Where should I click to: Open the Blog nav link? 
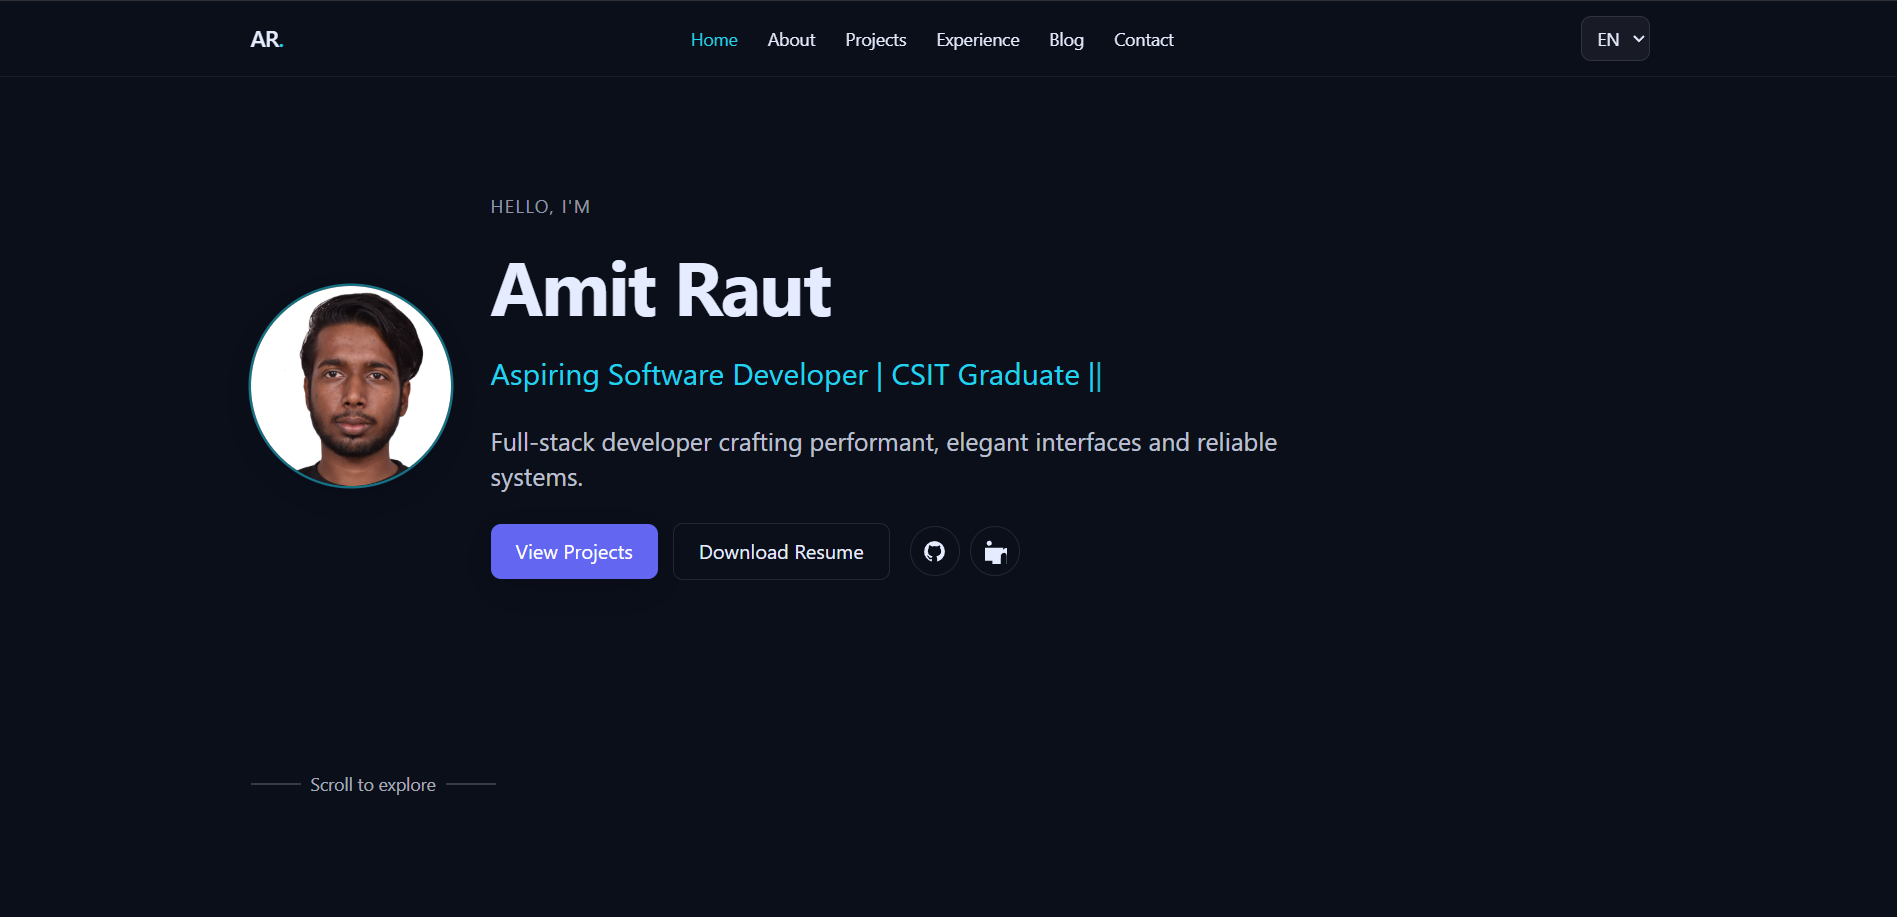(1066, 40)
